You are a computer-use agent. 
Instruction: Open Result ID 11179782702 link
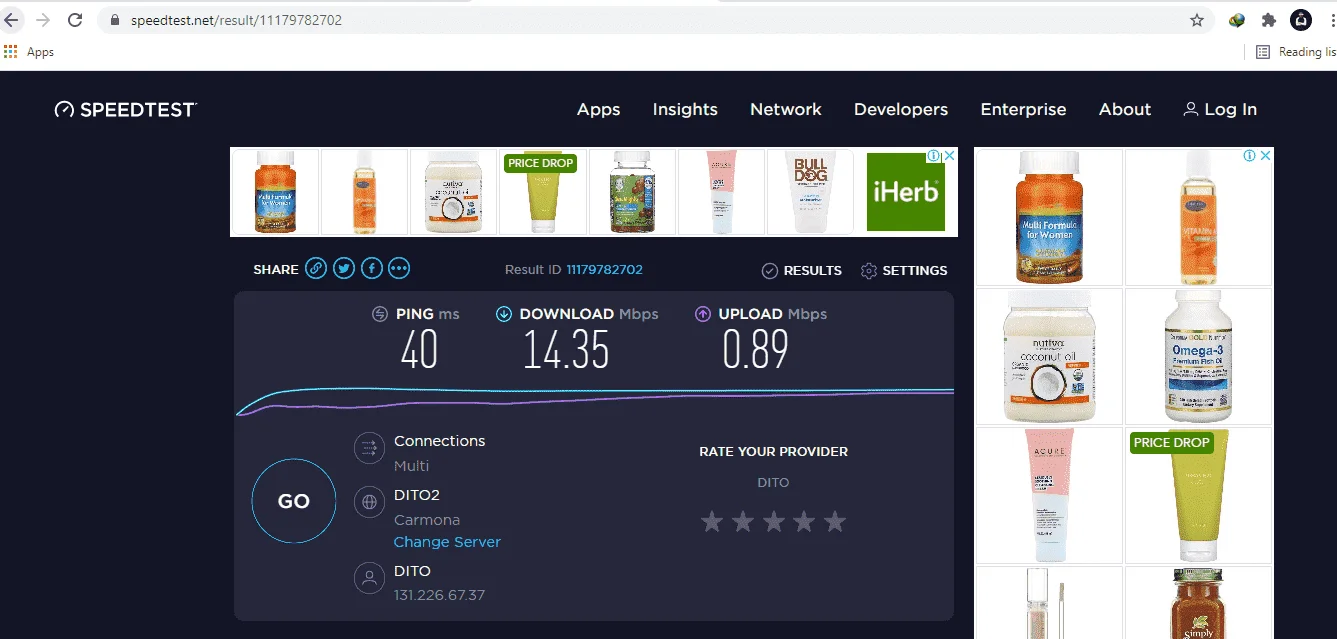pos(604,270)
